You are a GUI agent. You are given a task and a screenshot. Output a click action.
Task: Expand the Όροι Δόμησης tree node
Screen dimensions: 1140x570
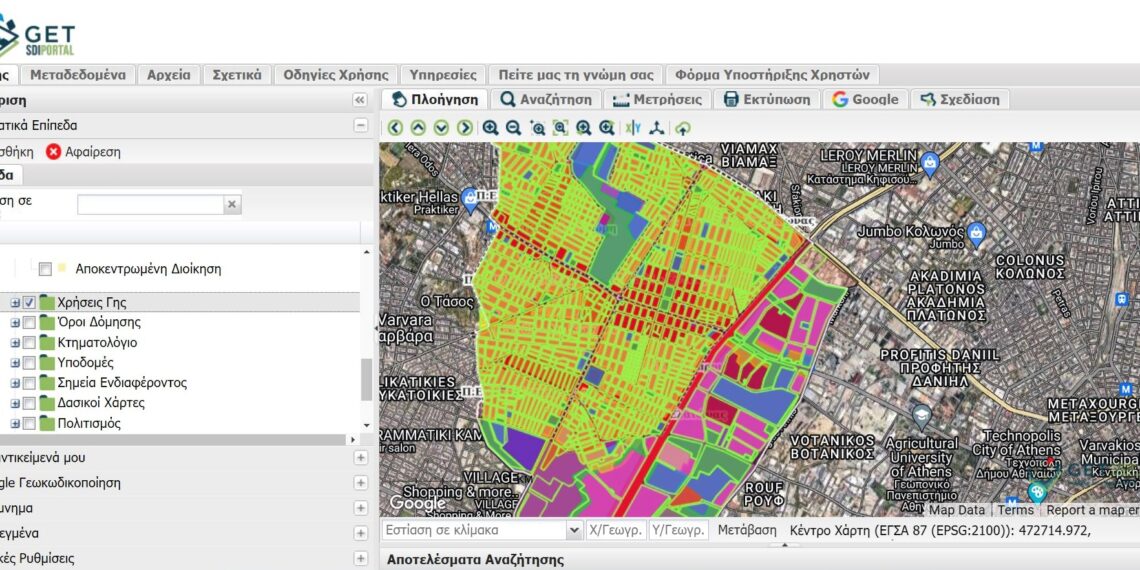[15, 323]
